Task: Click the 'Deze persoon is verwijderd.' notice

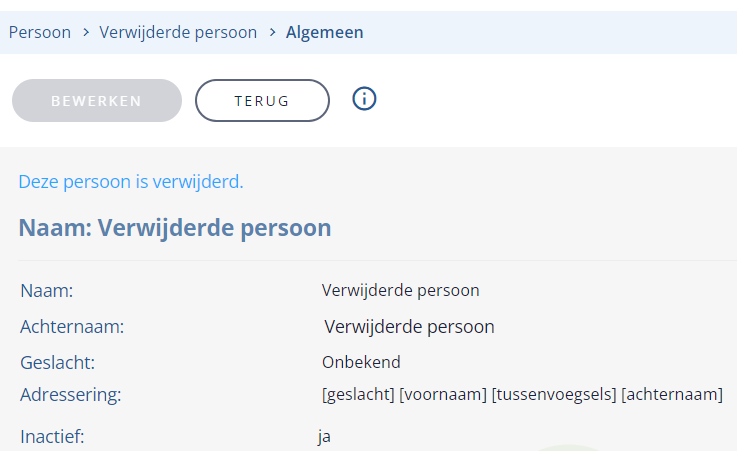Action: [x=131, y=182]
